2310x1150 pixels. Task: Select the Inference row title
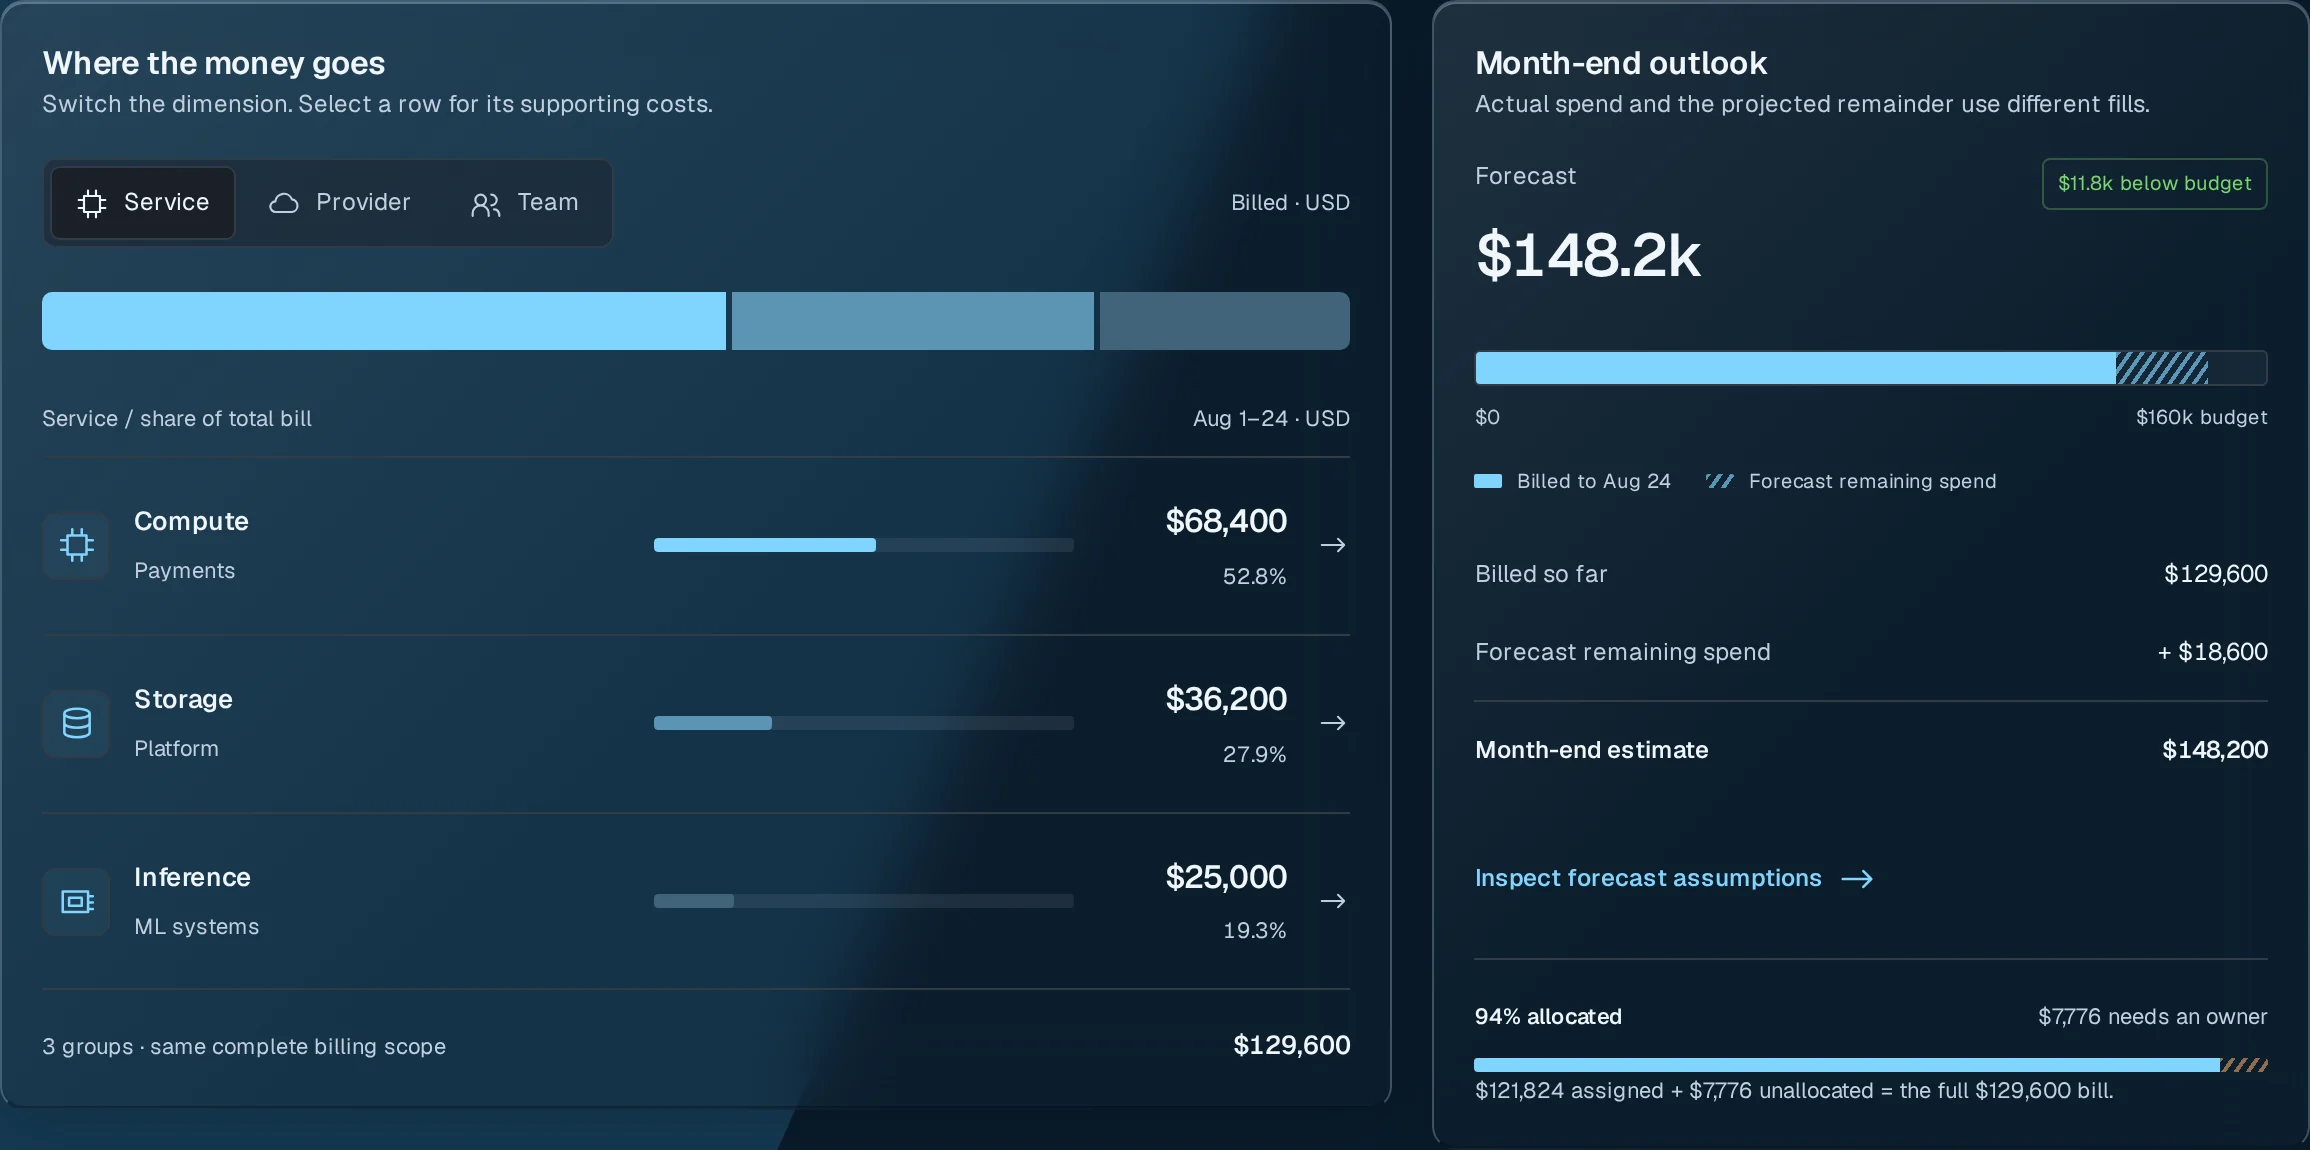point(192,877)
